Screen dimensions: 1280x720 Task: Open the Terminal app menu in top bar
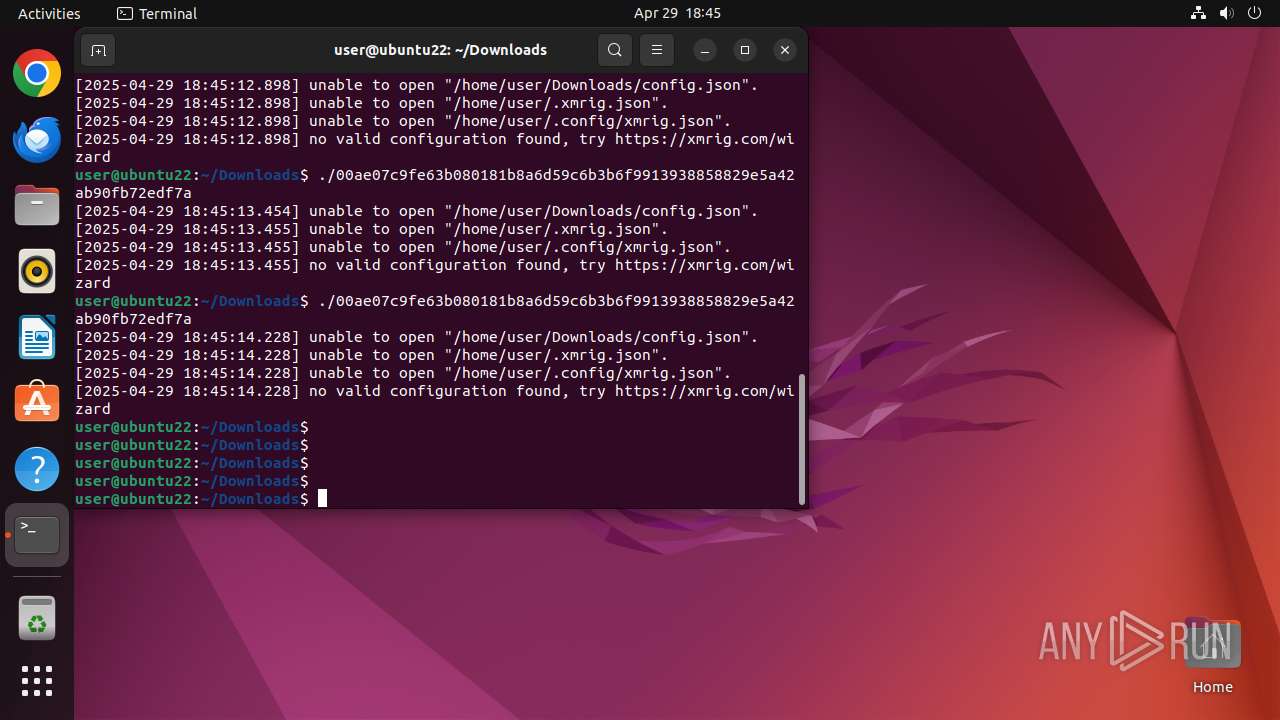(x=157, y=13)
